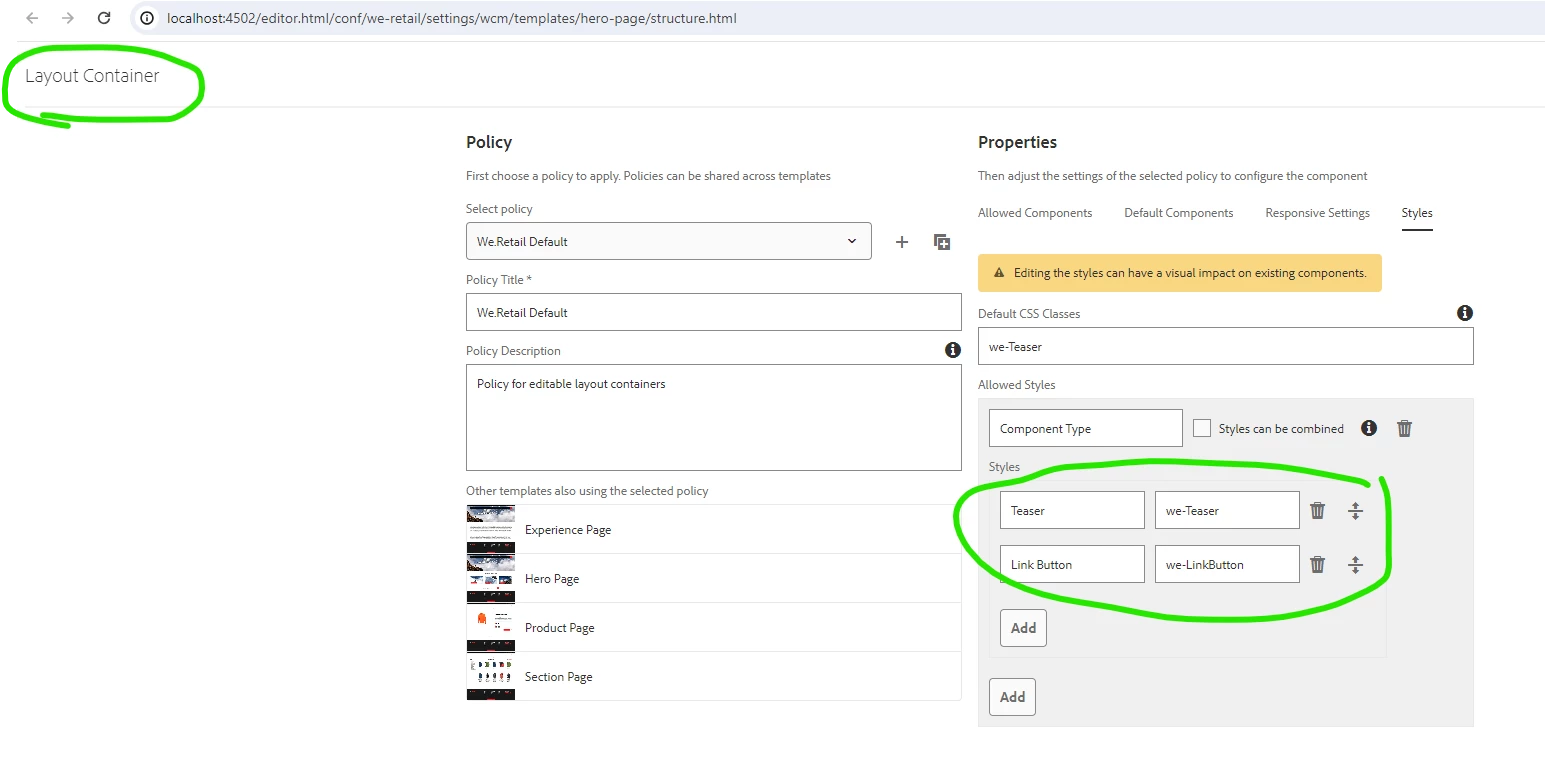Select the Product Page text row
This screenshot has width=1545, height=773.
tap(560, 628)
